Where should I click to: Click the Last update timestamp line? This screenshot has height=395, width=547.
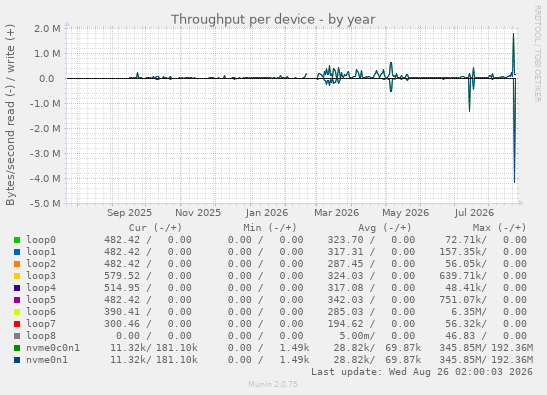coord(422,372)
